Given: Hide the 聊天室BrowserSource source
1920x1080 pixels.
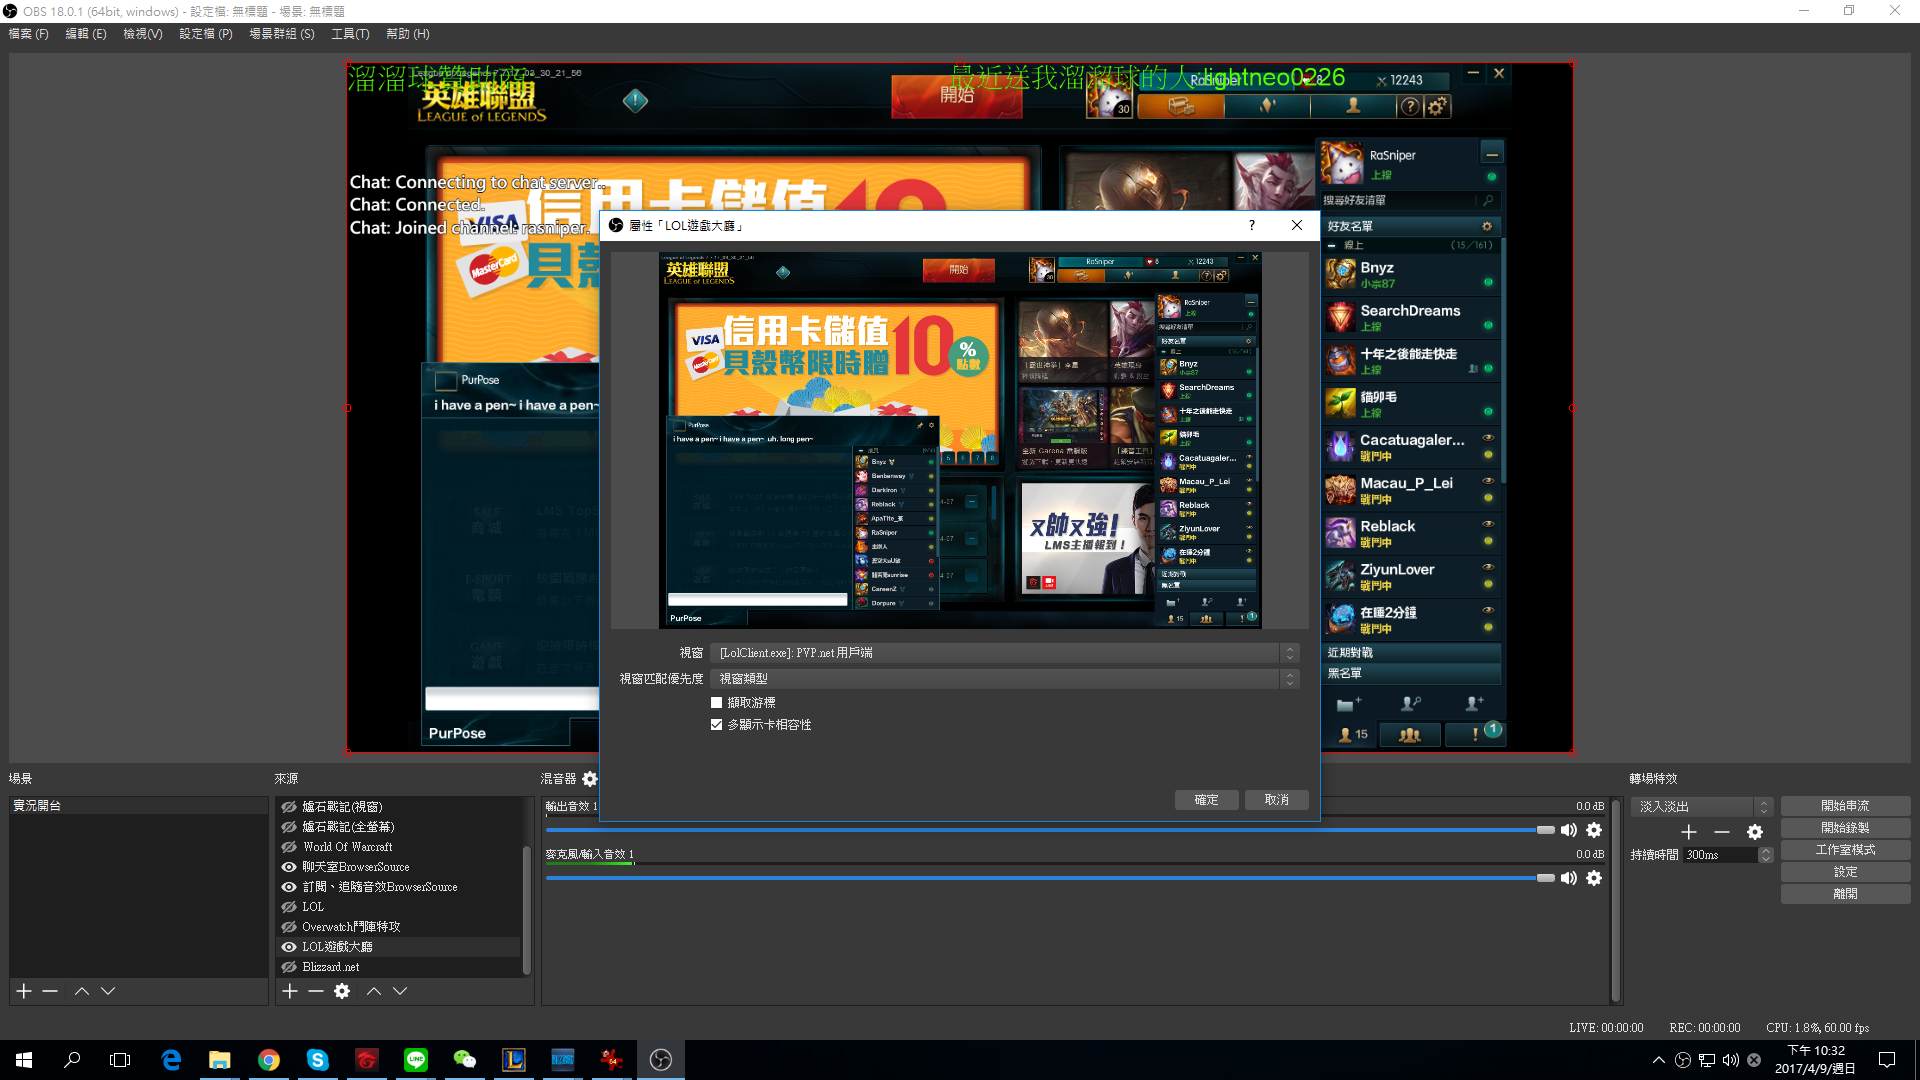Looking at the screenshot, I should (x=289, y=867).
